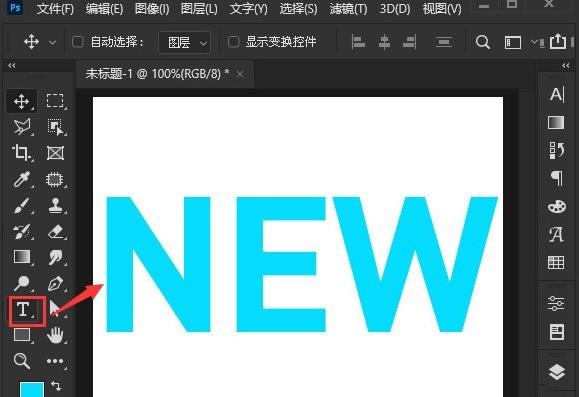Select the Zoom tool in the toolbox

point(21,361)
